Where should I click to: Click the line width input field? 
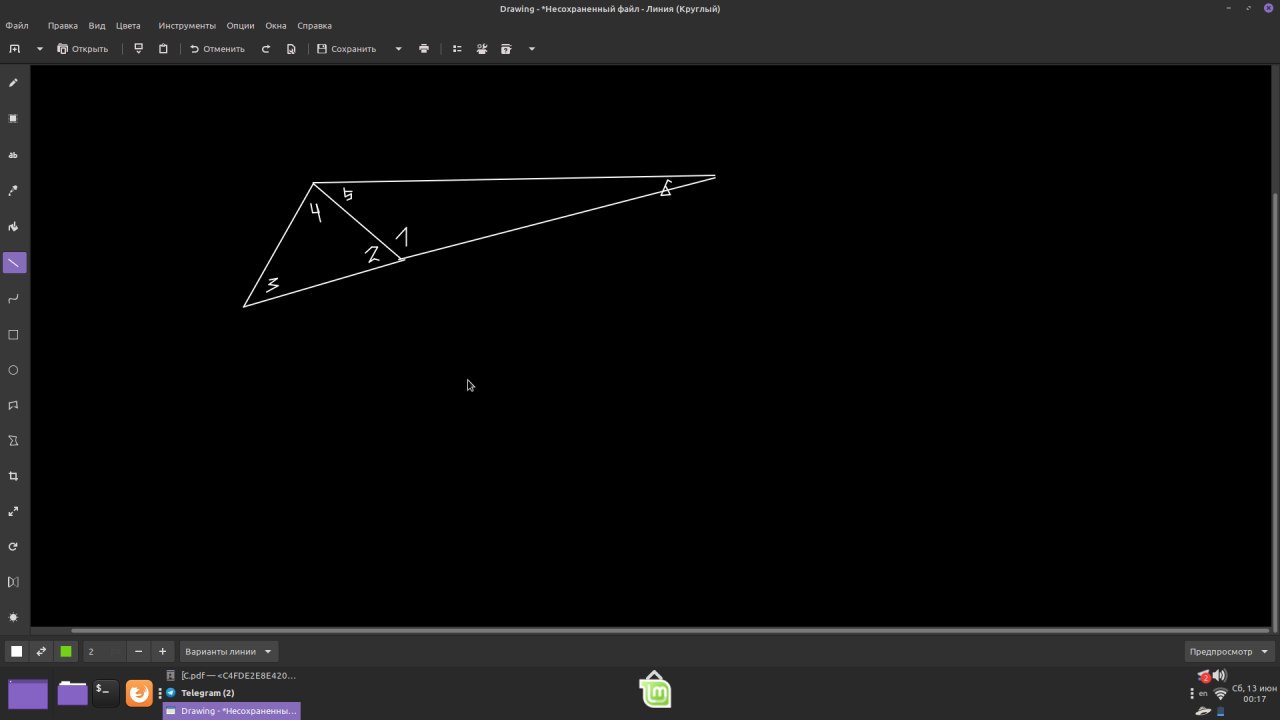tap(104, 651)
